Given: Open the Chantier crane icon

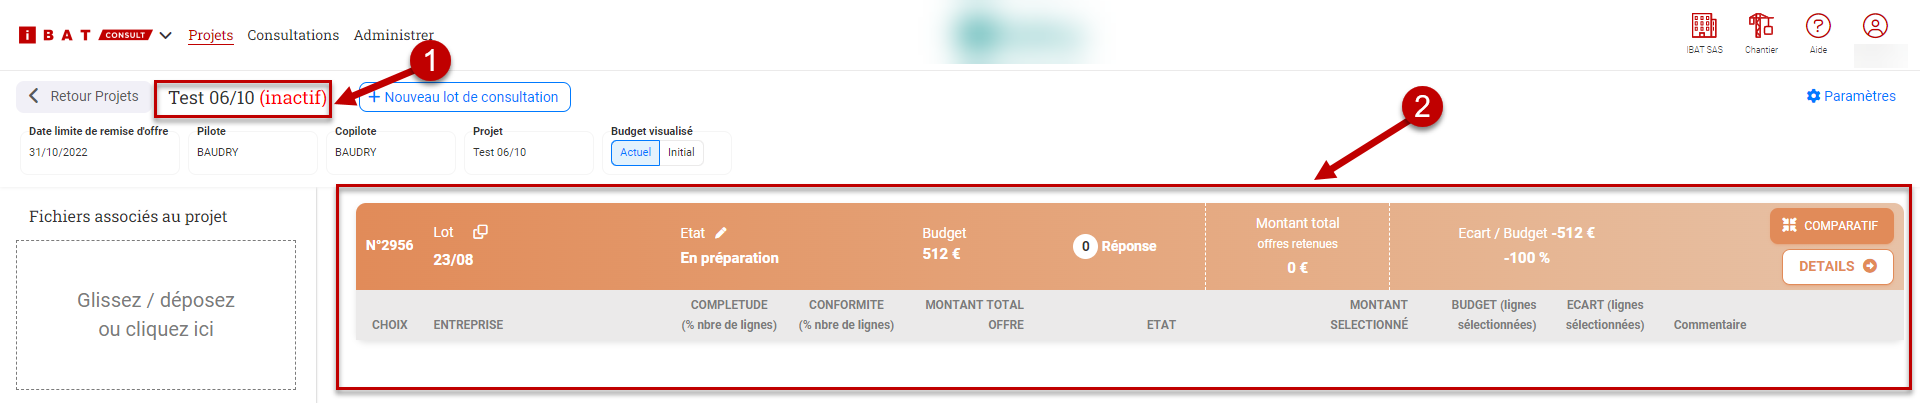Looking at the screenshot, I should click(x=1761, y=26).
